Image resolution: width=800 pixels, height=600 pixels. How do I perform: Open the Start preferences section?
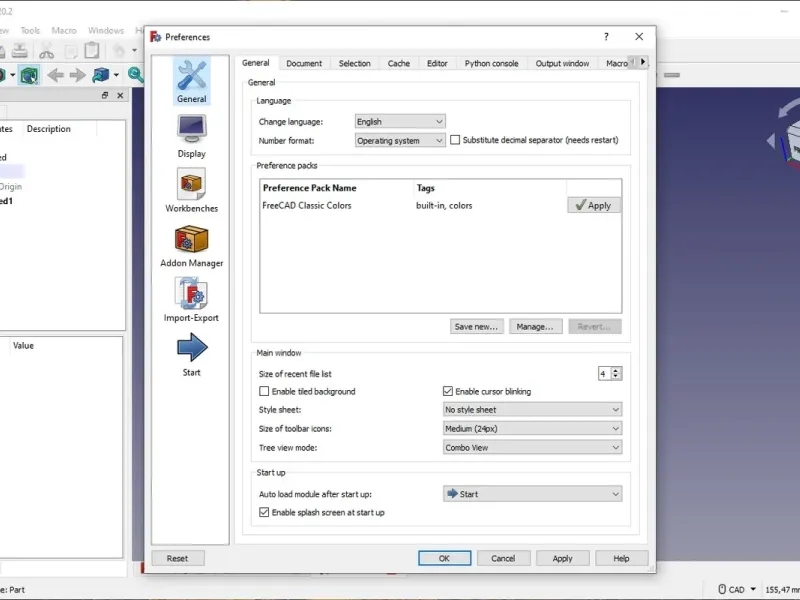pyautogui.click(x=192, y=355)
